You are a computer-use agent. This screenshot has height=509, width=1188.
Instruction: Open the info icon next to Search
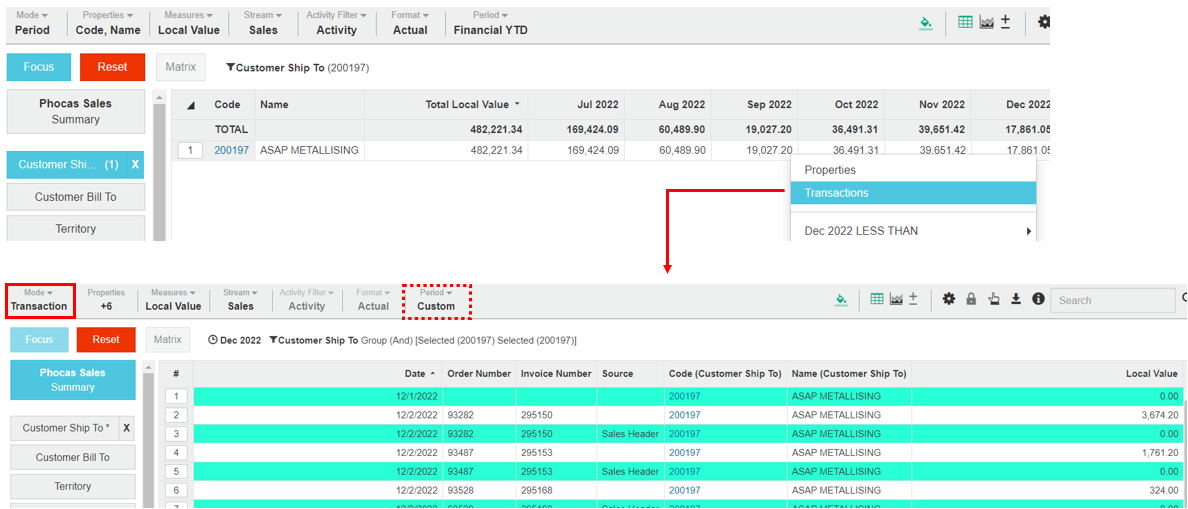click(x=1038, y=299)
